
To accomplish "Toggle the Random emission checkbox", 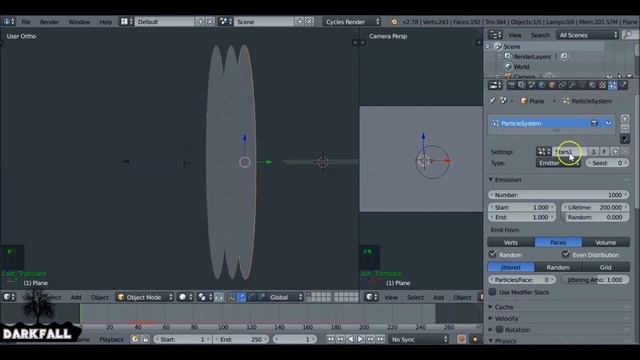I will coord(493,254).
